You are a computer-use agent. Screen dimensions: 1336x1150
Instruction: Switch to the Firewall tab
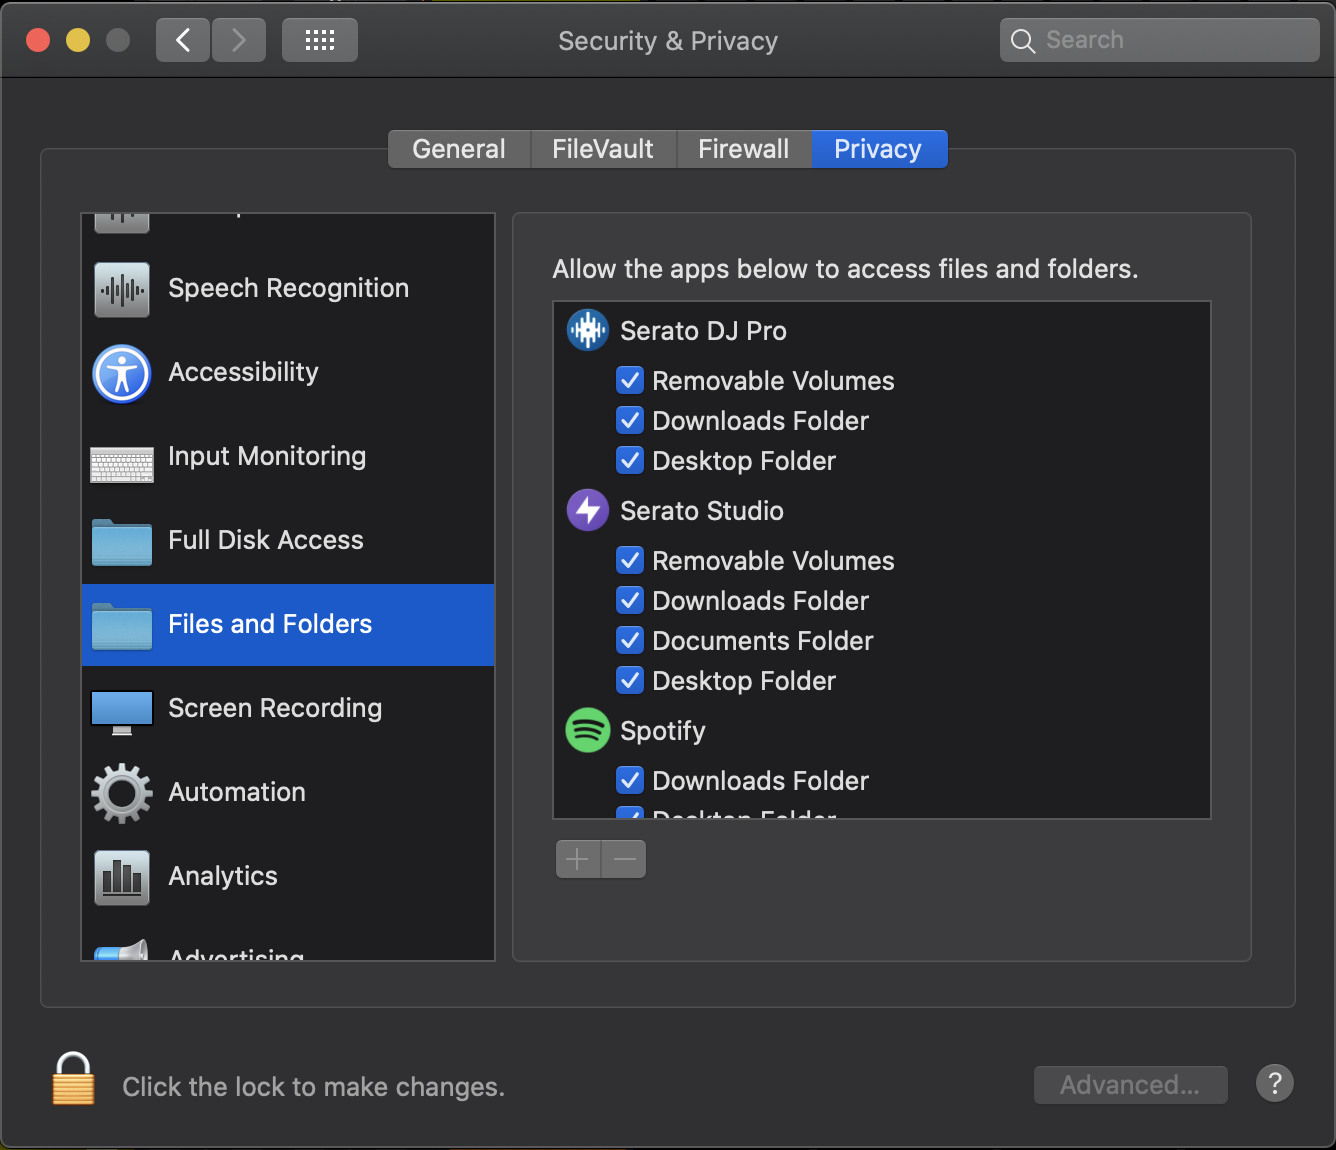[x=744, y=149]
